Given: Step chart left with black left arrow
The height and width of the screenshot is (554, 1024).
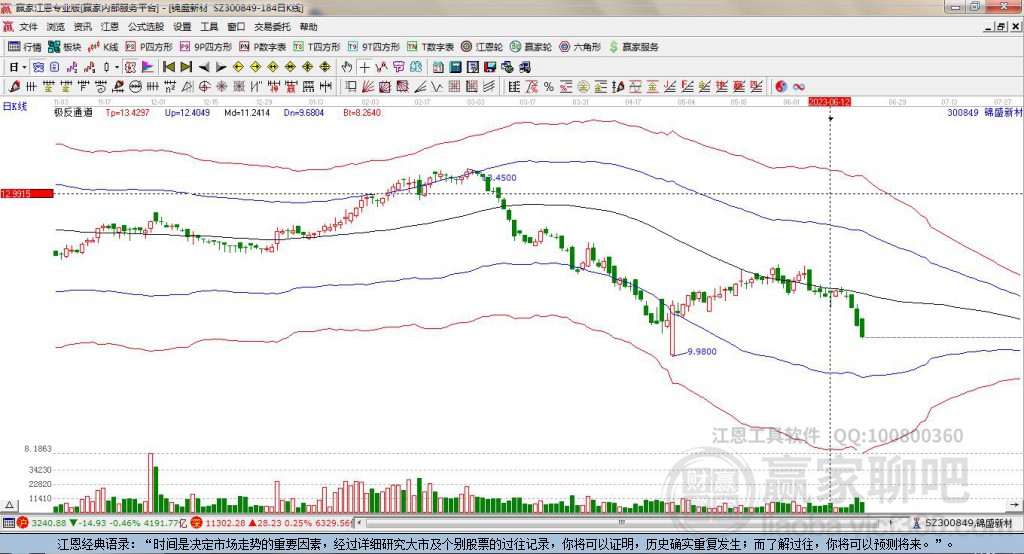Looking at the screenshot, I should (204, 67).
